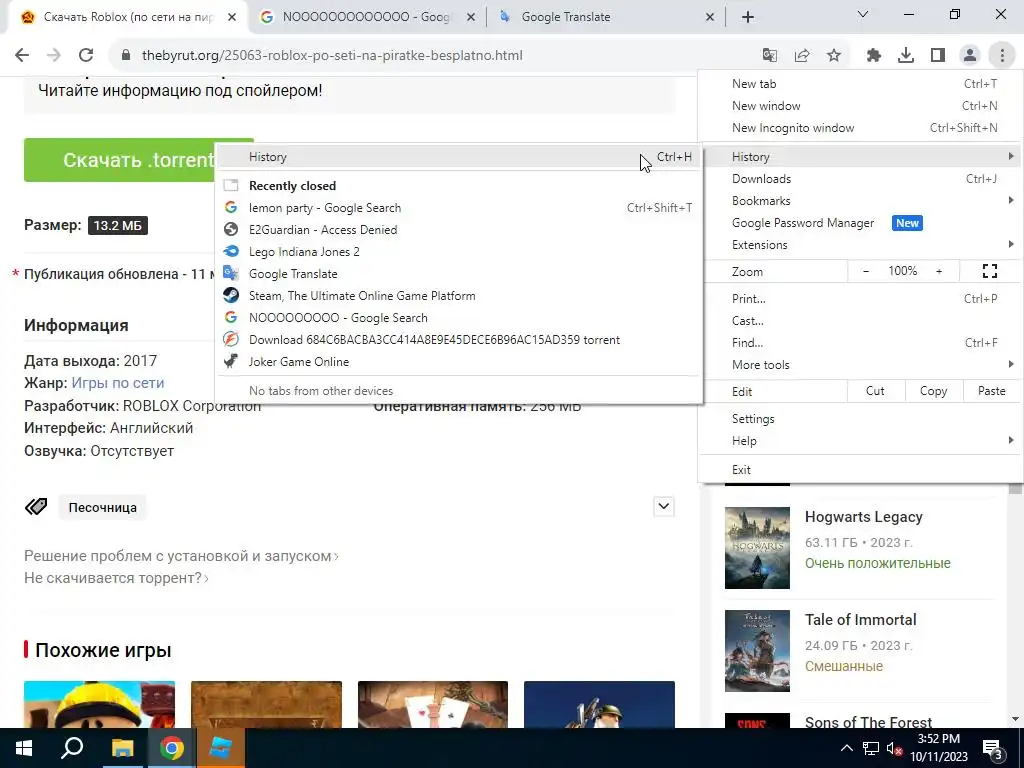Open the History submenu entry

point(860,157)
